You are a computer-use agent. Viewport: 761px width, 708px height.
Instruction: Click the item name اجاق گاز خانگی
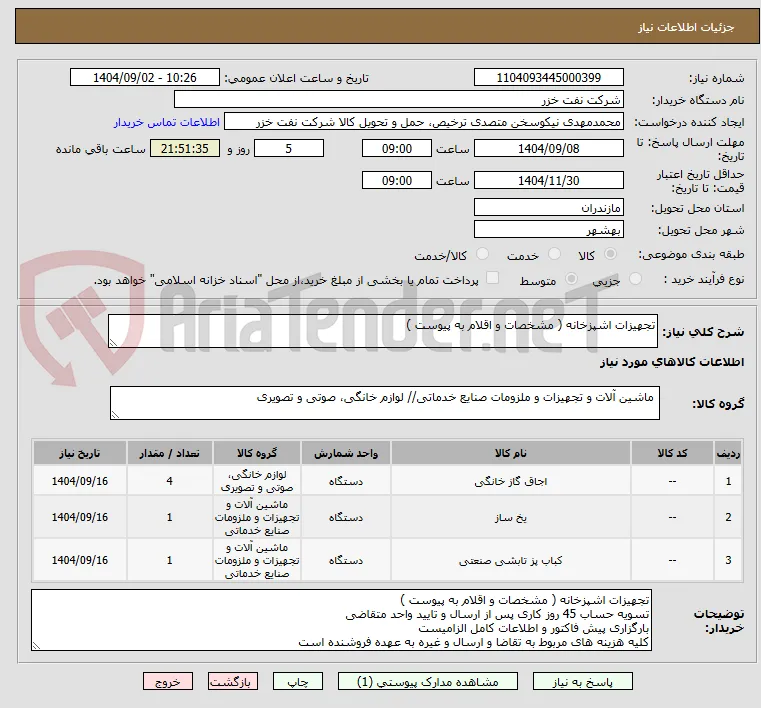click(511, 481)
